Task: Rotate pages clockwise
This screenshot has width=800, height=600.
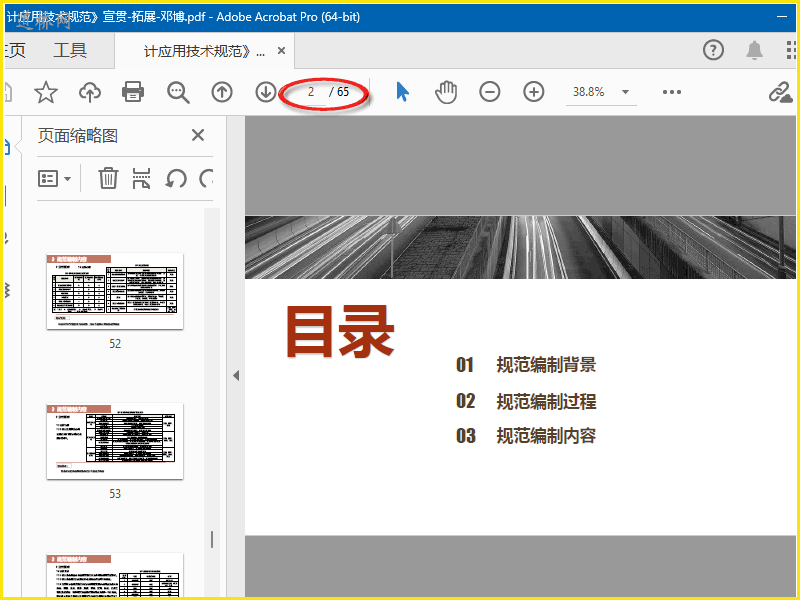Action: click(x=206, y=179)
